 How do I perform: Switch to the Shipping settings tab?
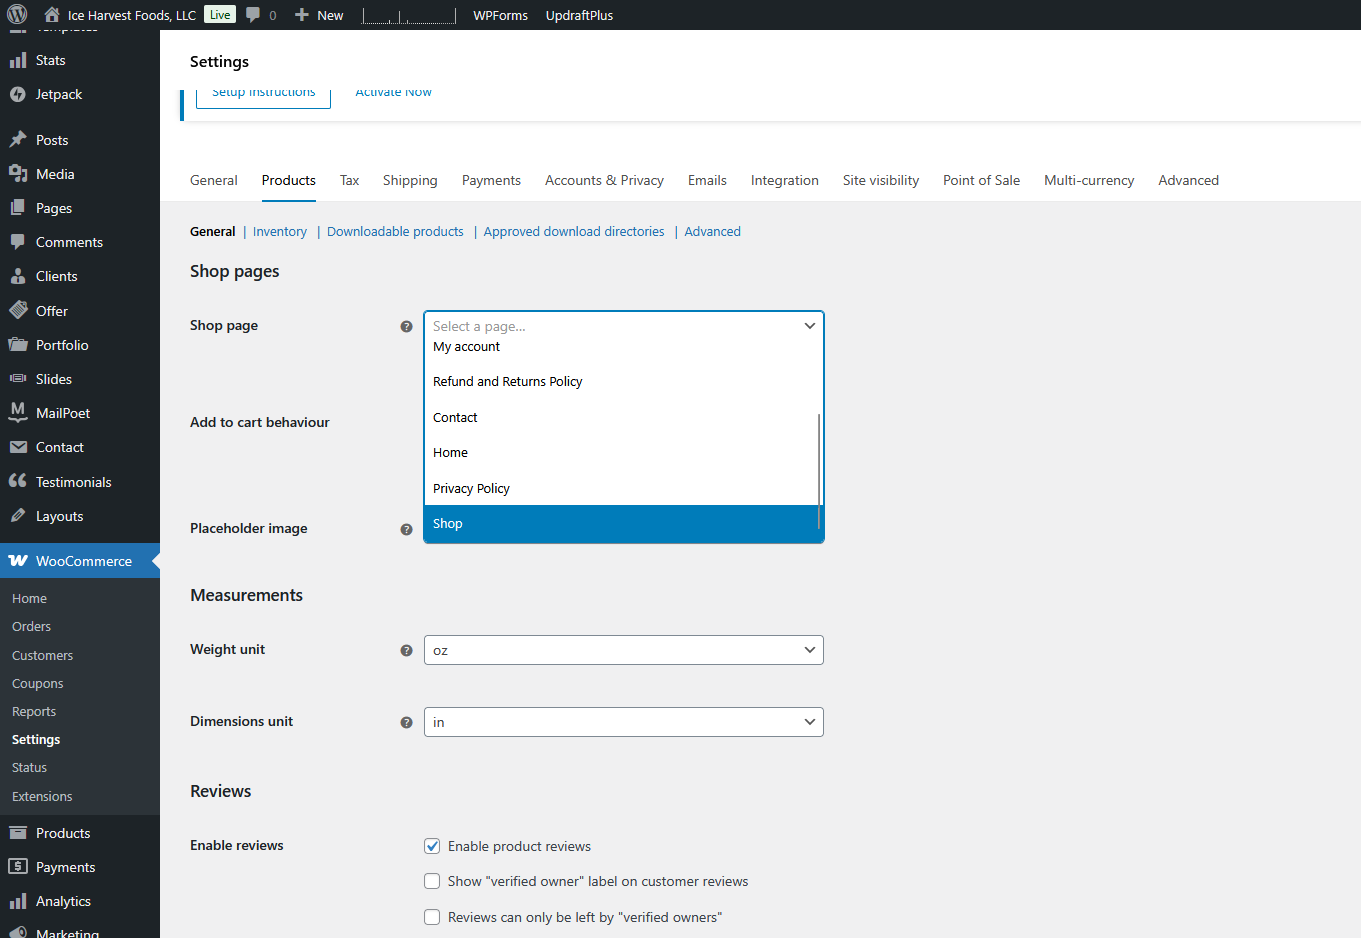point(410,180)
